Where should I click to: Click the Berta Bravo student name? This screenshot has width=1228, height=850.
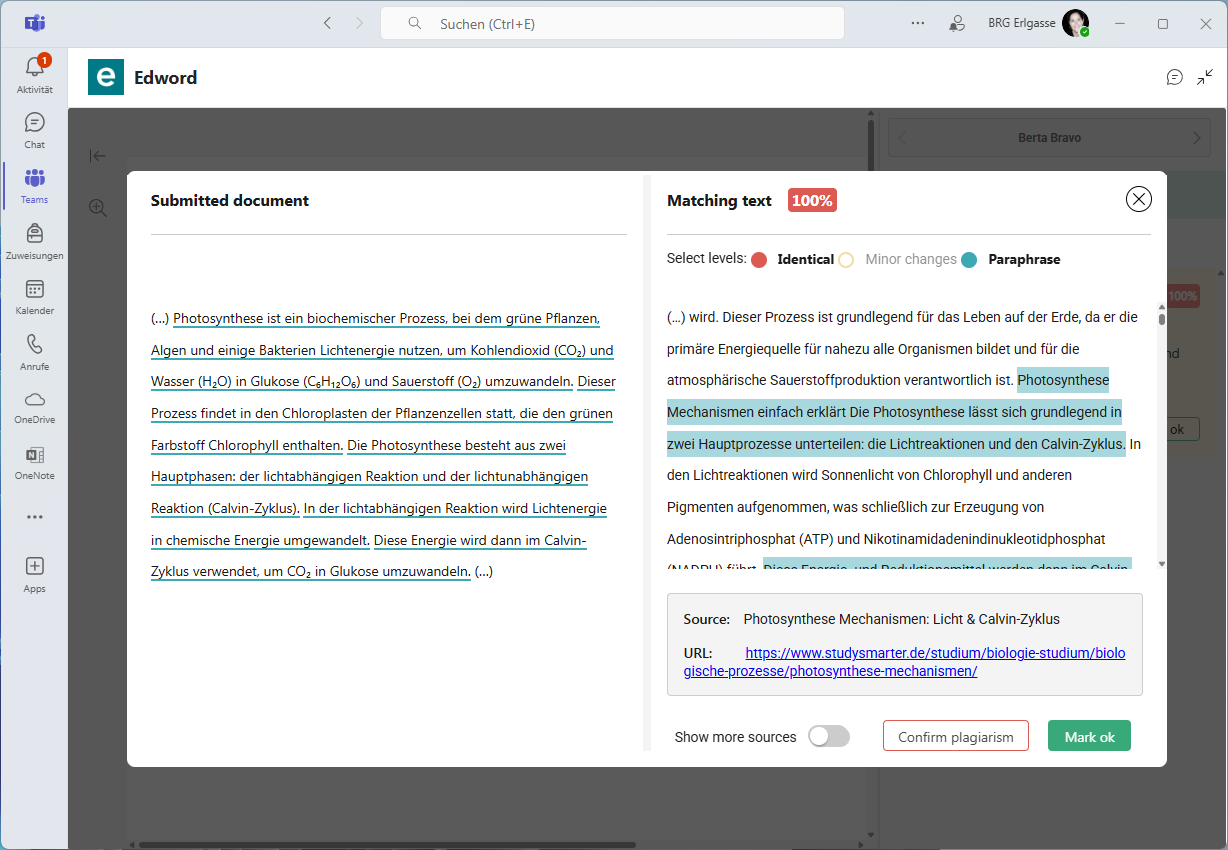coord(1049,138)
